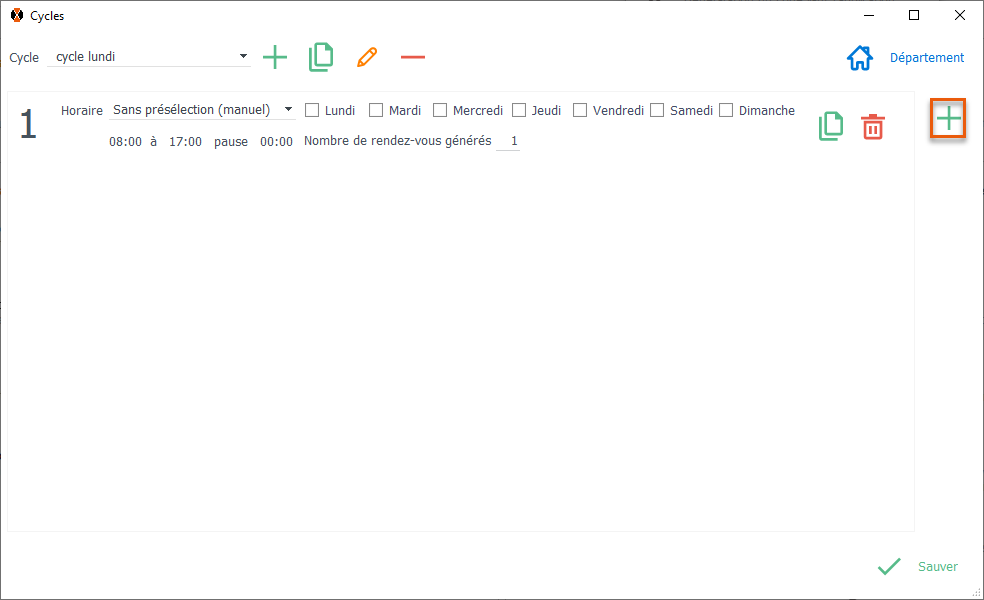Click the 08:00 start time field
984x600 pixels.
click(125, 142)
